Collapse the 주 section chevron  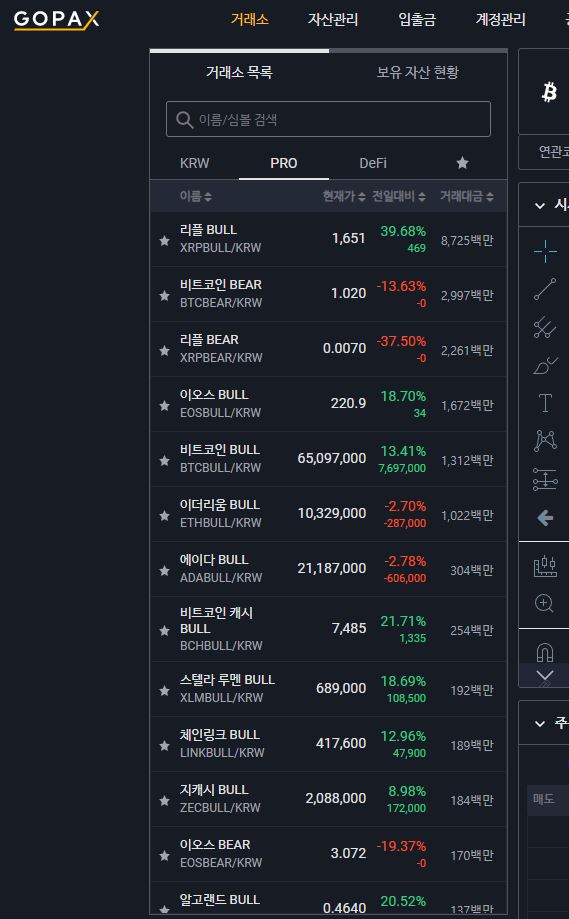(540, 723)
